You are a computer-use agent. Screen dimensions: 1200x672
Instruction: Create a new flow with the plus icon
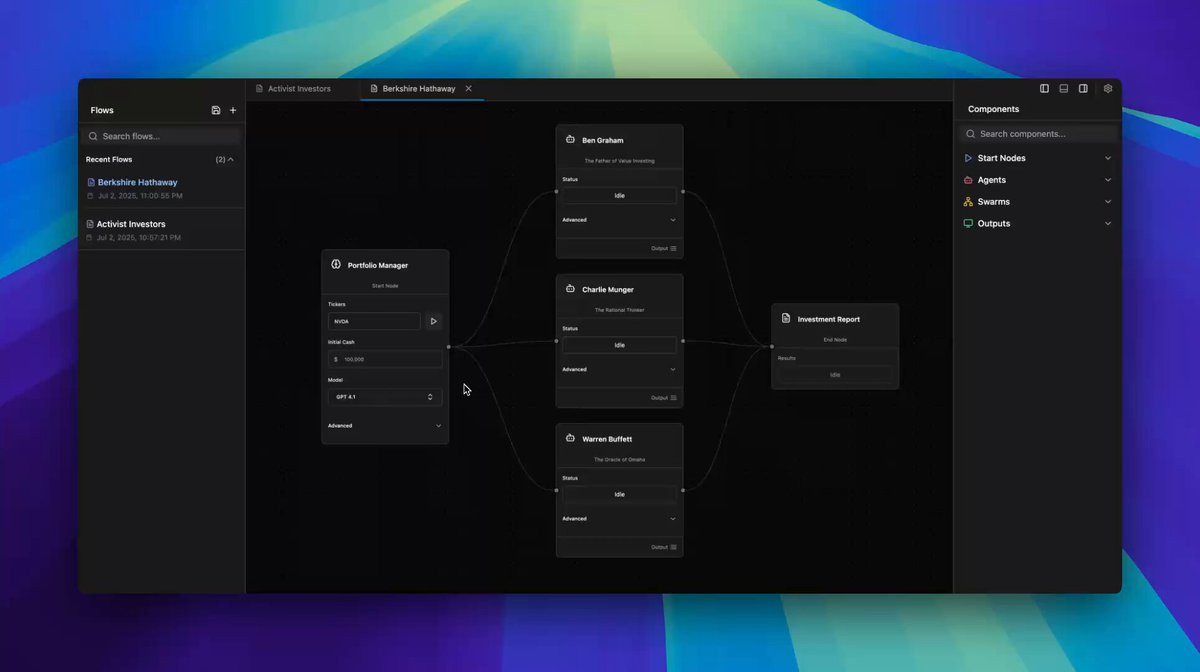[x=233, y=110]
